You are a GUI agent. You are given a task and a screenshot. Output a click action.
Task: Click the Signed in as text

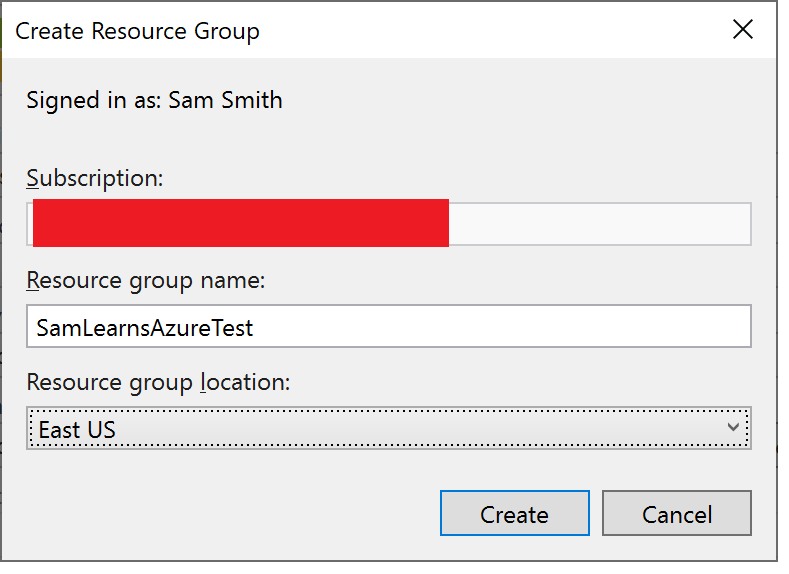coord(95,100)
